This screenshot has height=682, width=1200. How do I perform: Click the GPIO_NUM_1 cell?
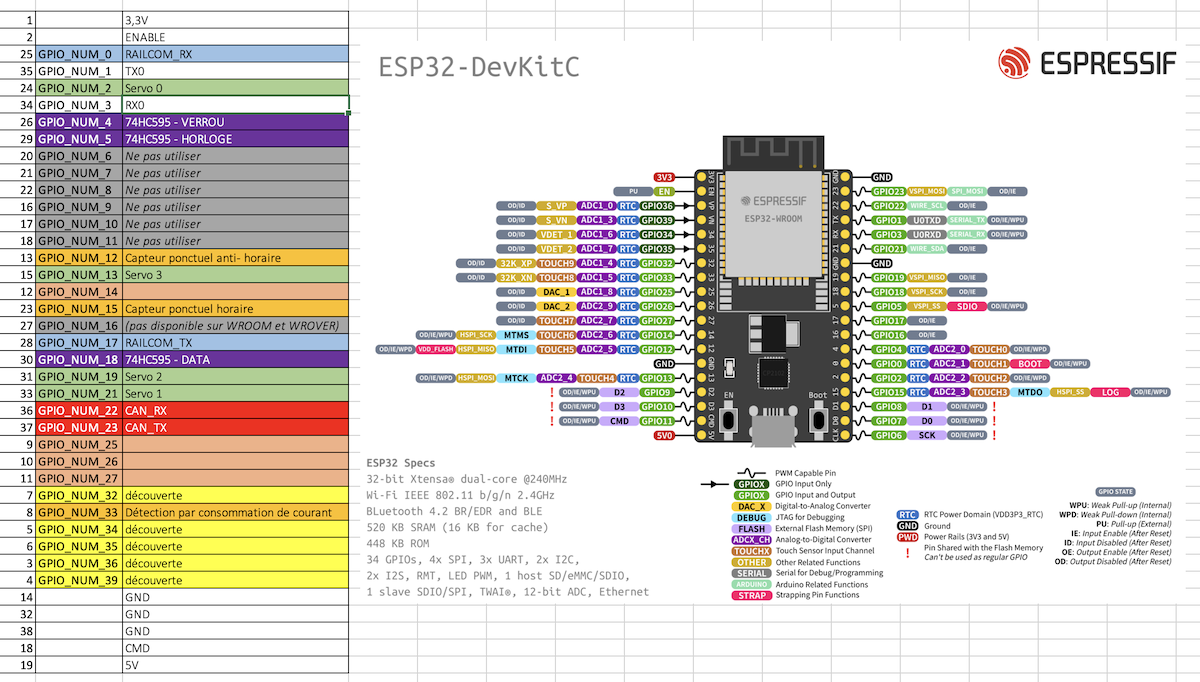tap(79, 71)
